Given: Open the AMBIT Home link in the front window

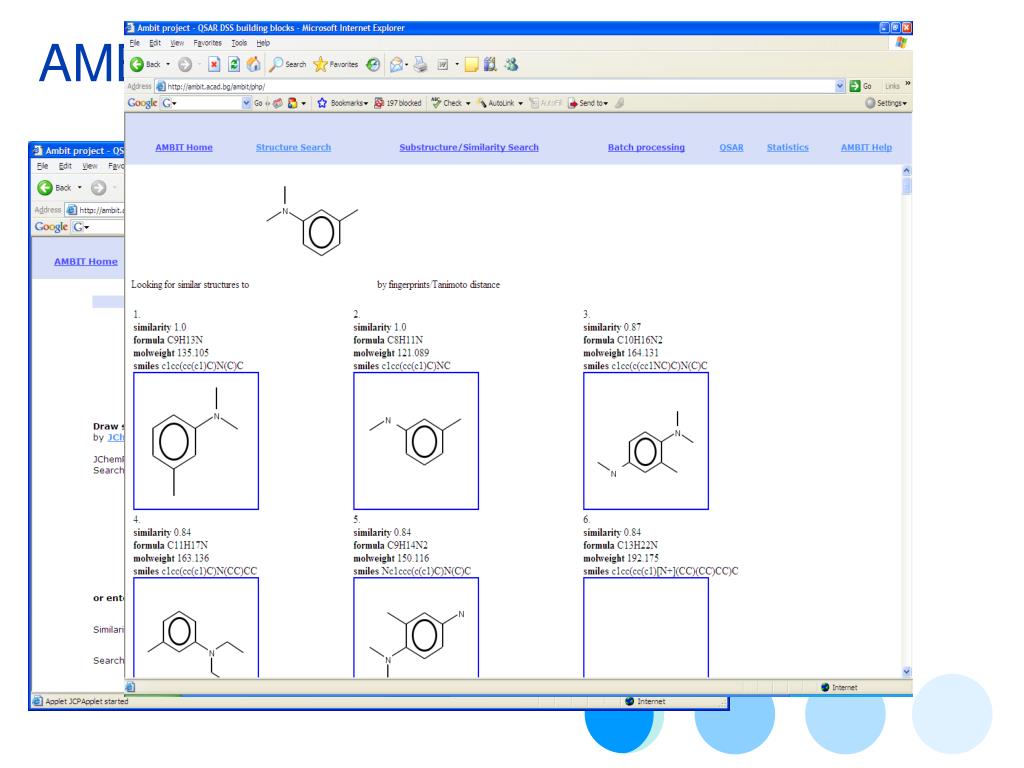Looking at the screenshot, I should pos(184,148).
